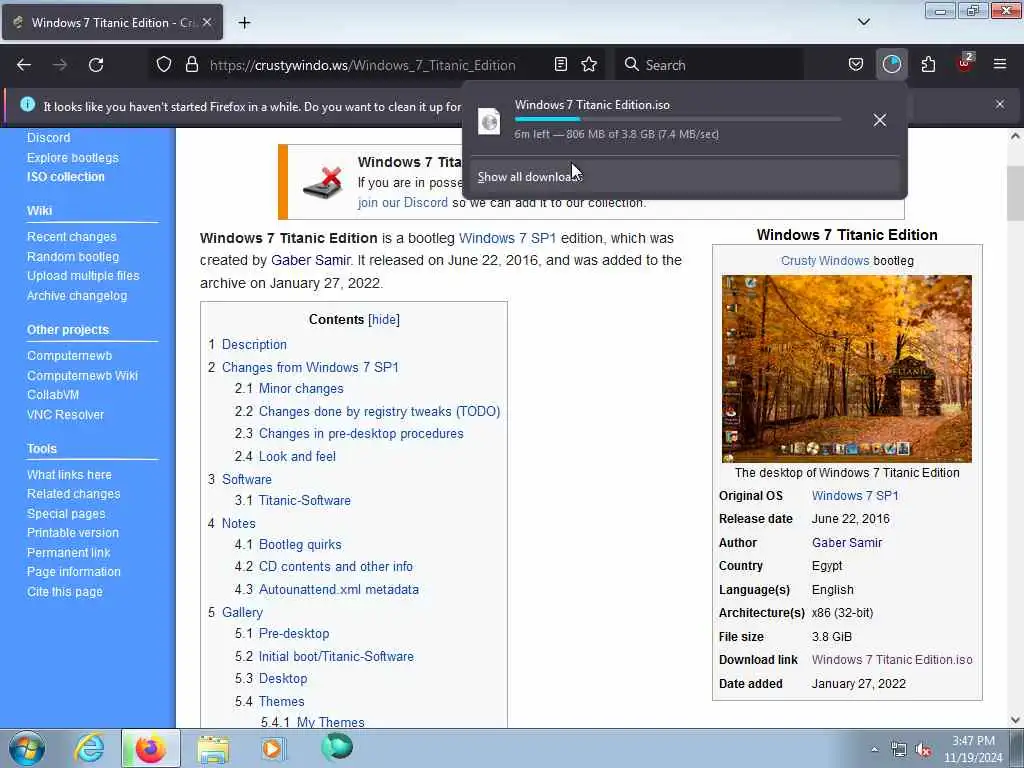Image resolution: width=1024 pixels, height=768 pixels.
Task: Open Page information link
Action: [x=74, y=572]
